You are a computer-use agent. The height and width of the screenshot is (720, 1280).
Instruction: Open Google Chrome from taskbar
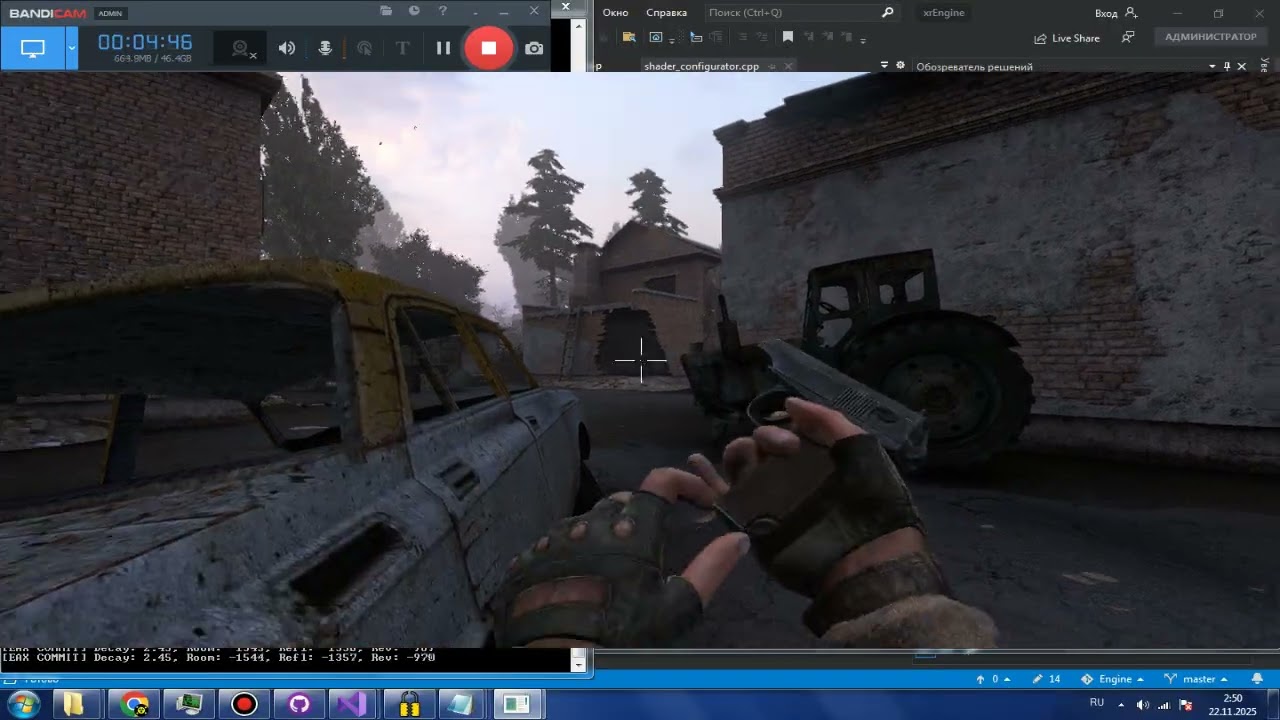[134, 704]
